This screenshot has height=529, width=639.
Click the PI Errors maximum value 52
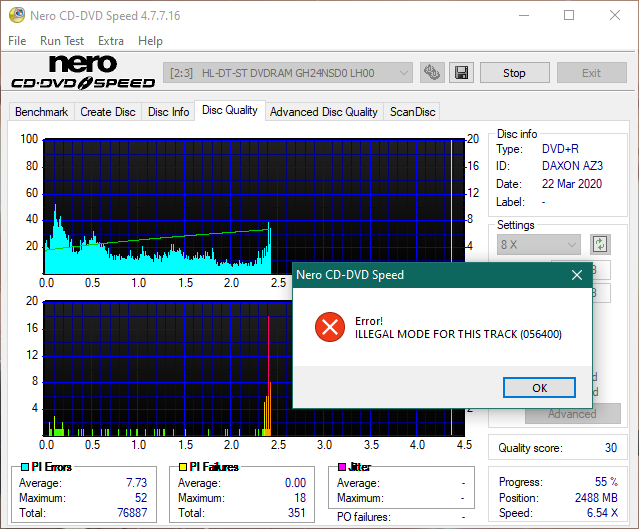coord(141,498)
